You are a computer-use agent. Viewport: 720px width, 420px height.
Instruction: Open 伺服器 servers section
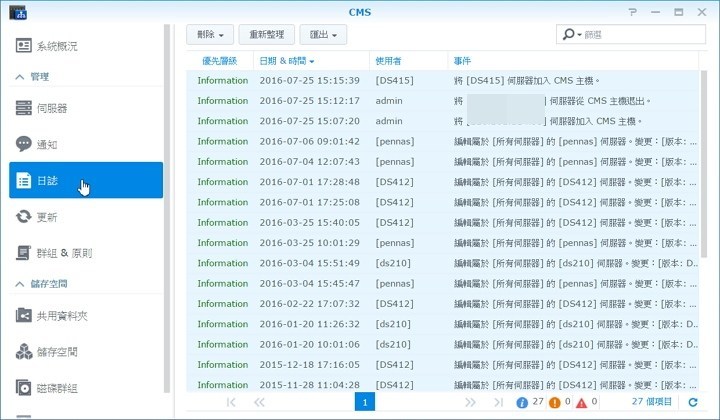pos(86,108)
